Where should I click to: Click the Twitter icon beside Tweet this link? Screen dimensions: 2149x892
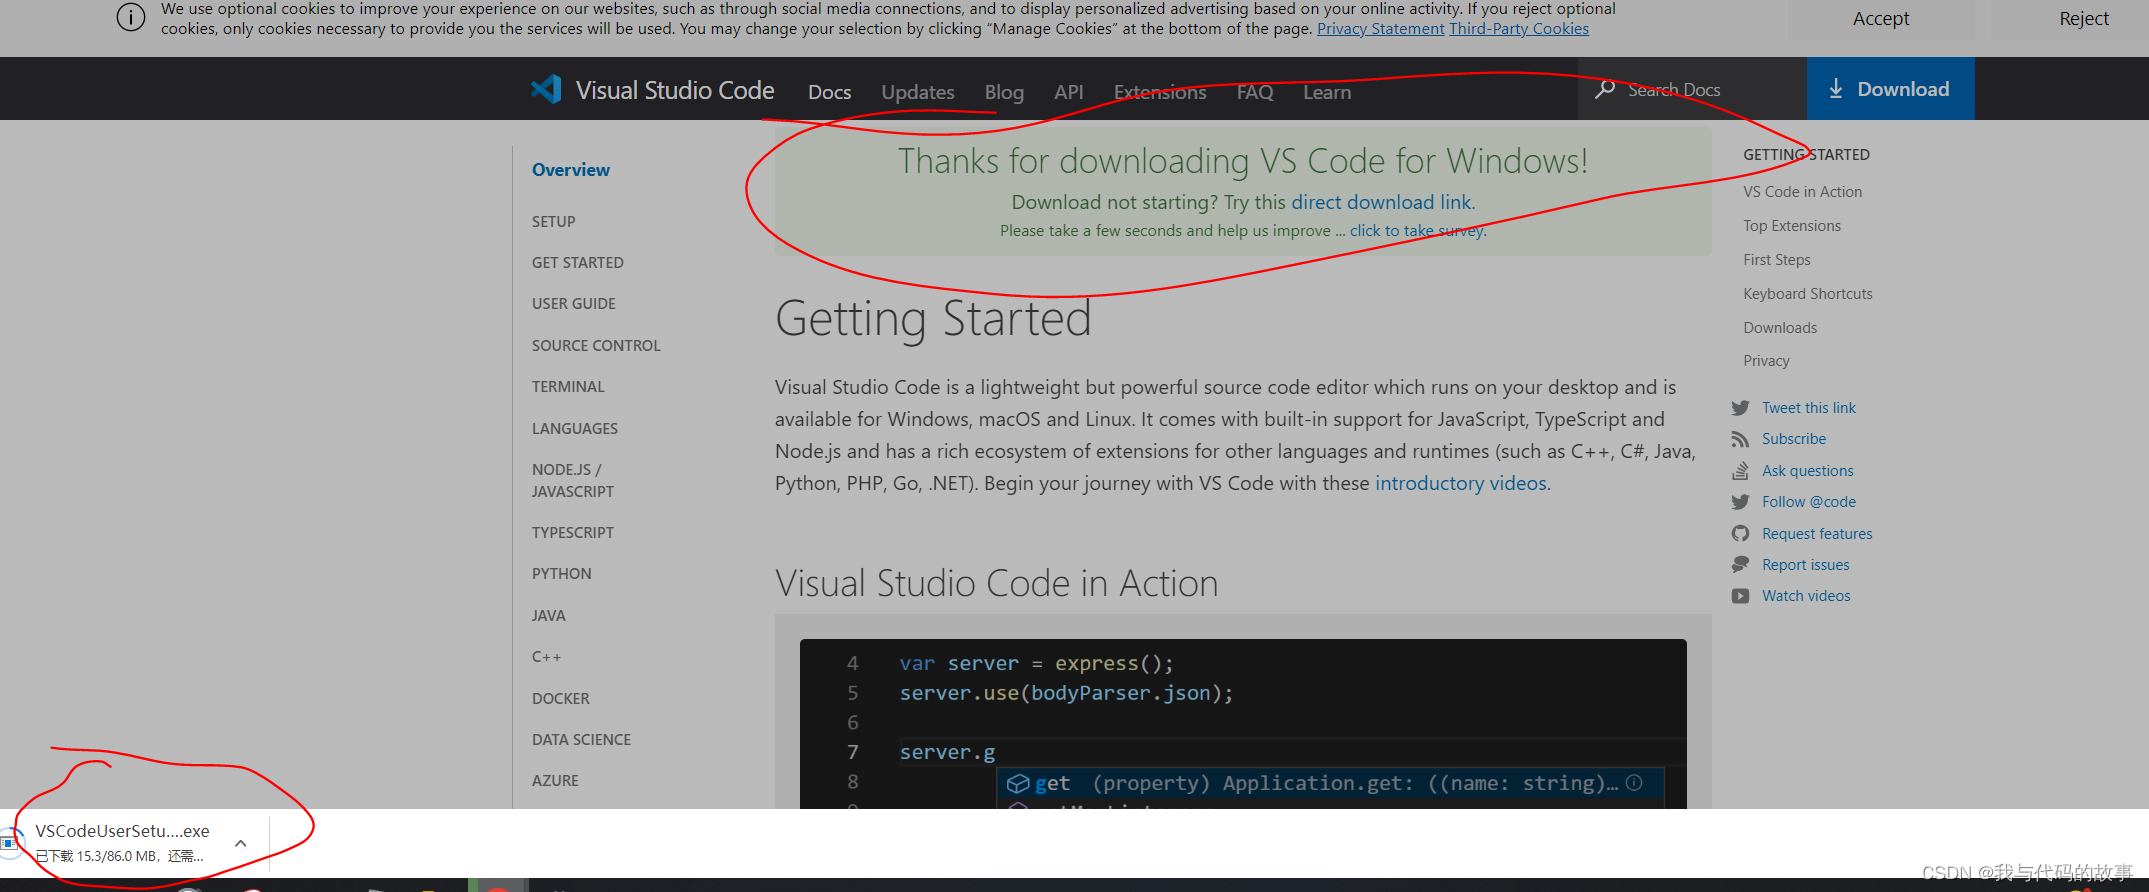[x=1741, y=408]
